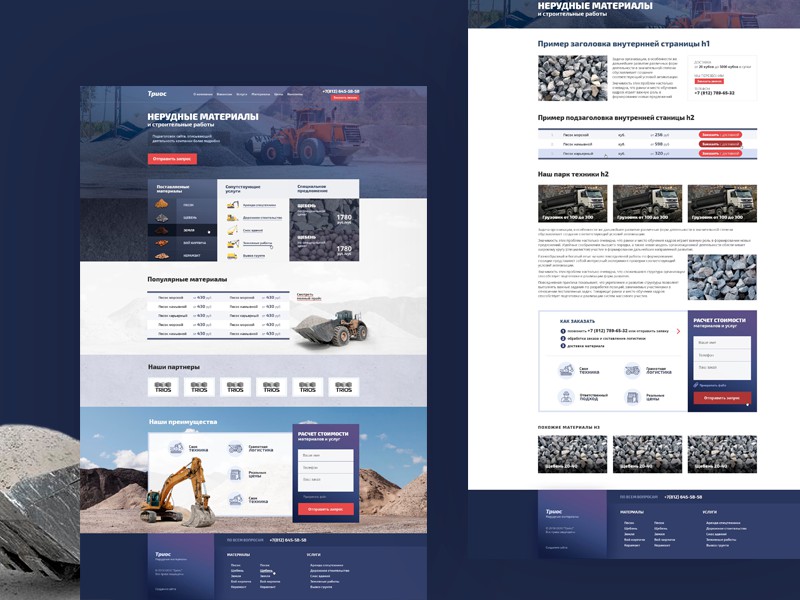Select the keramzit pile icon in the last materials row
Screen dimensions: 800x600
[161, 256]
